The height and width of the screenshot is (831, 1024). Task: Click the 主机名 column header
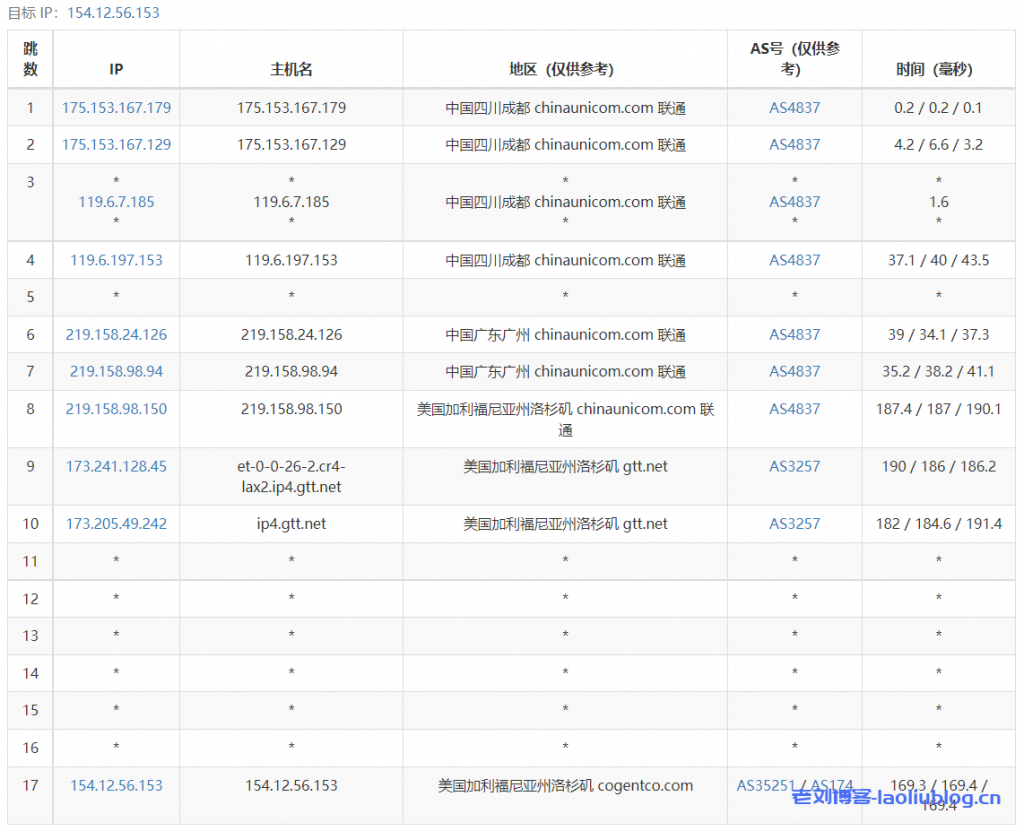pos(291,69)
